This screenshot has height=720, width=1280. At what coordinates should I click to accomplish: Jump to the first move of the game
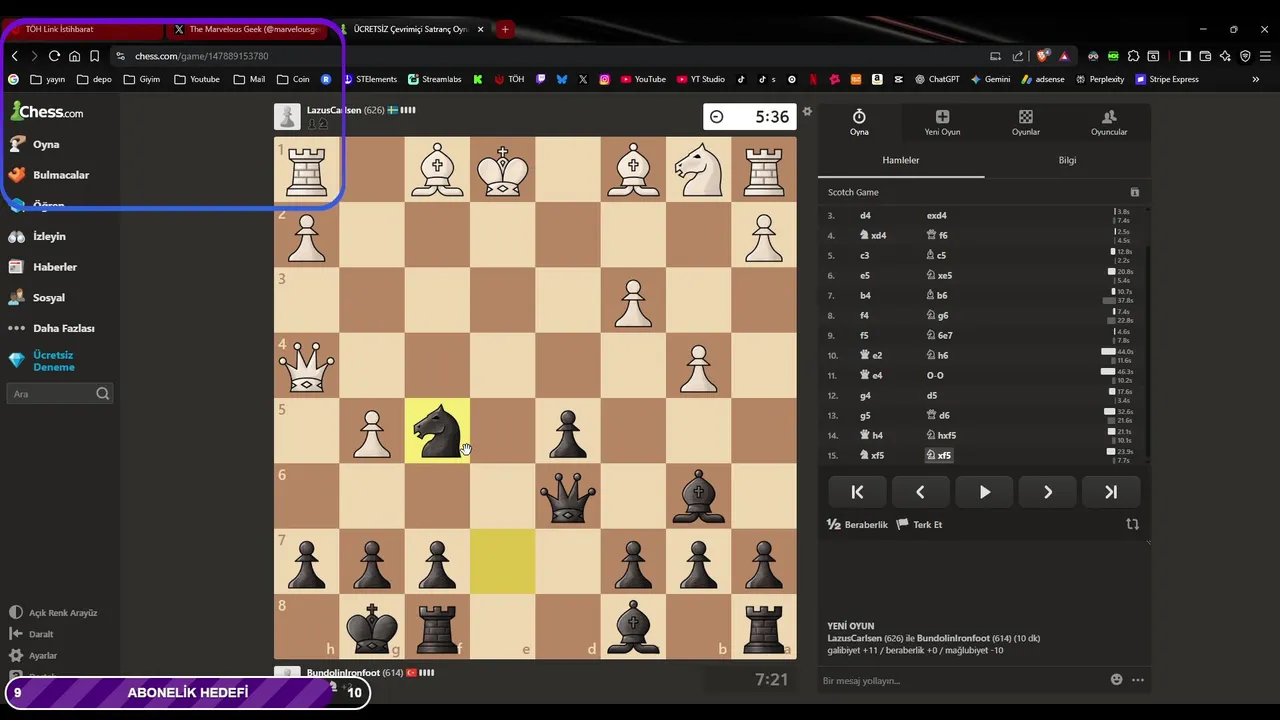pos(857,492)
